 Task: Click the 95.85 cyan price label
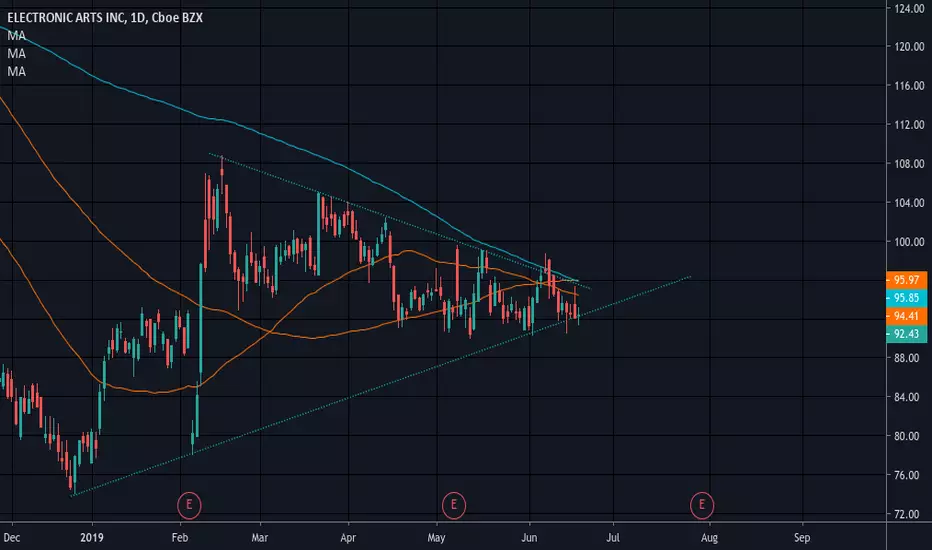click(x=906, y=298)
